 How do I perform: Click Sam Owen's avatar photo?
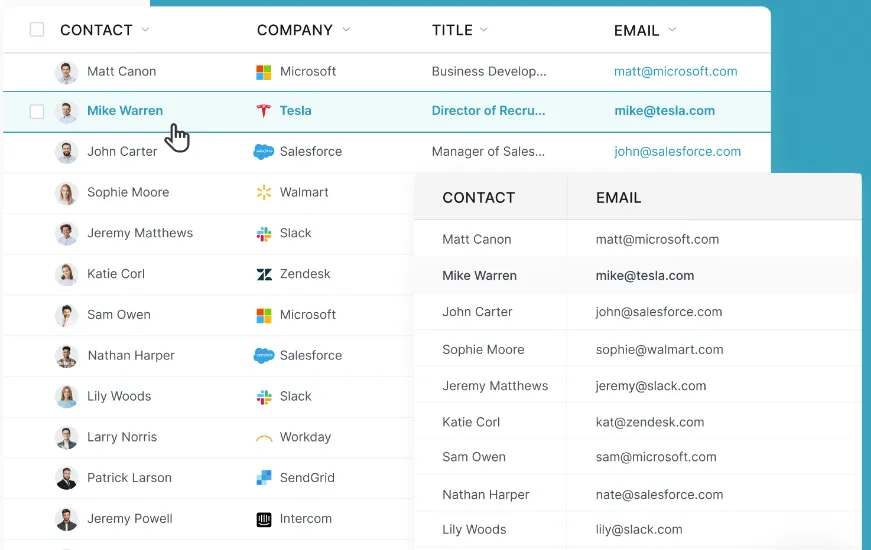(x=66, y=316)
